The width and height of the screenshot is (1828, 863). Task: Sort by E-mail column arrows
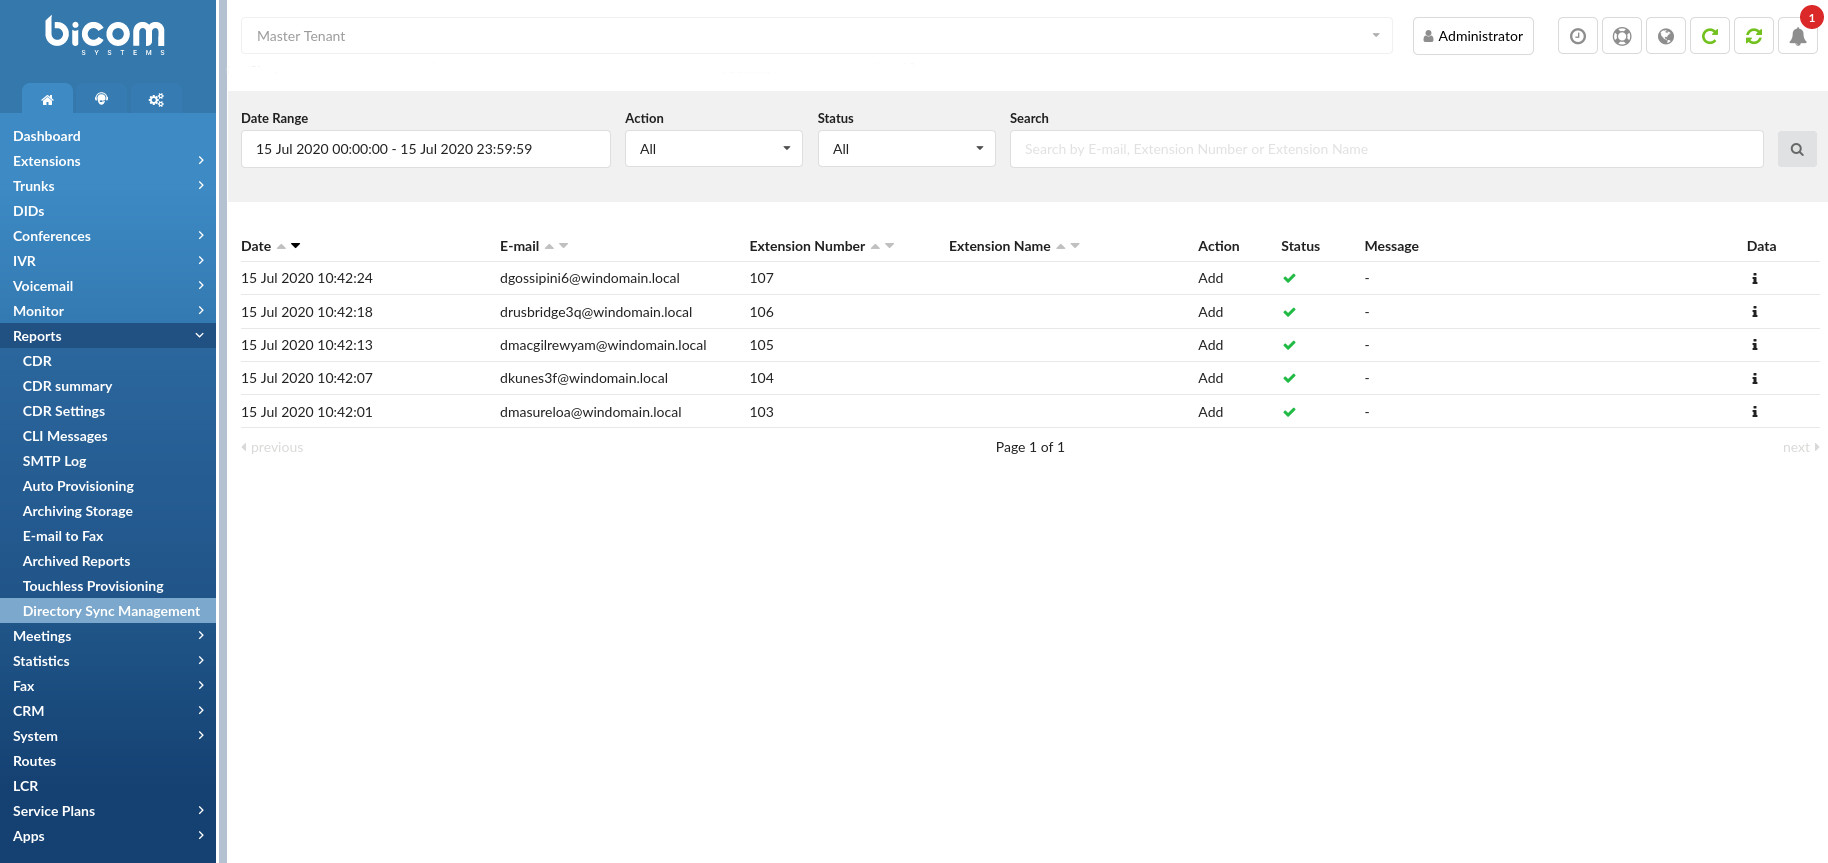point(556,246)
